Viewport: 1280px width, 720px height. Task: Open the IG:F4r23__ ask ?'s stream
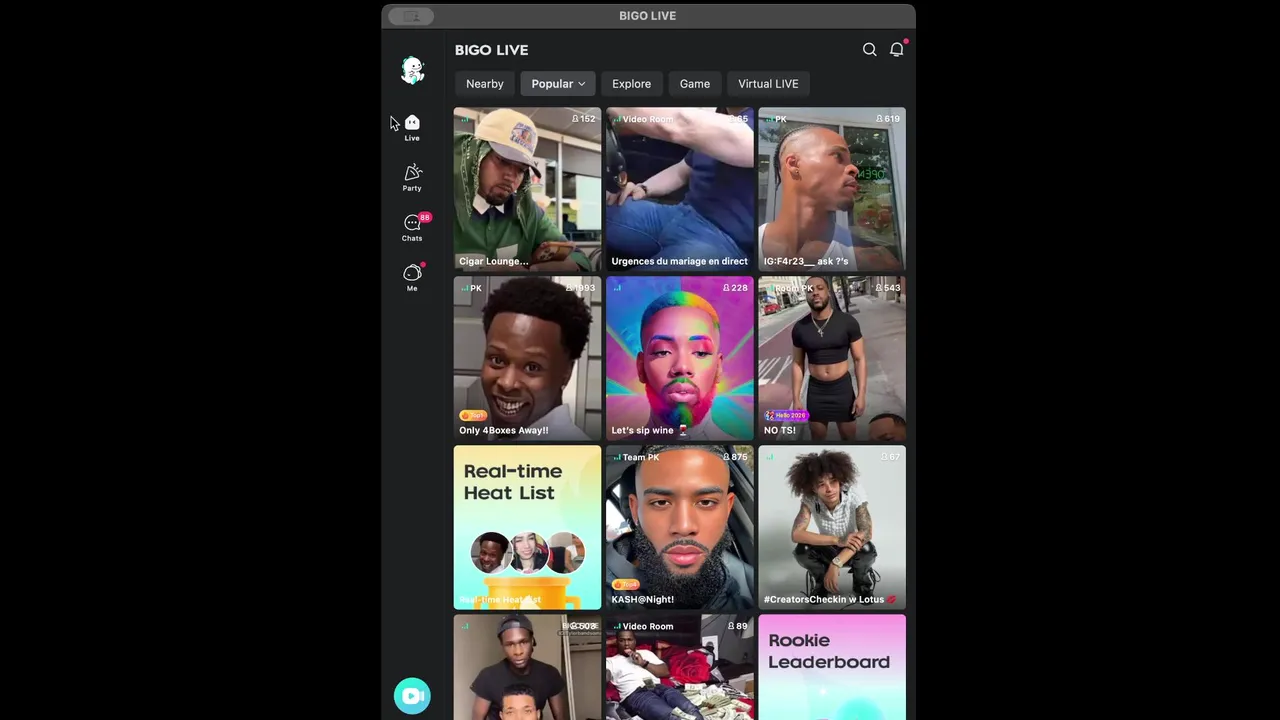click(832, 189)
